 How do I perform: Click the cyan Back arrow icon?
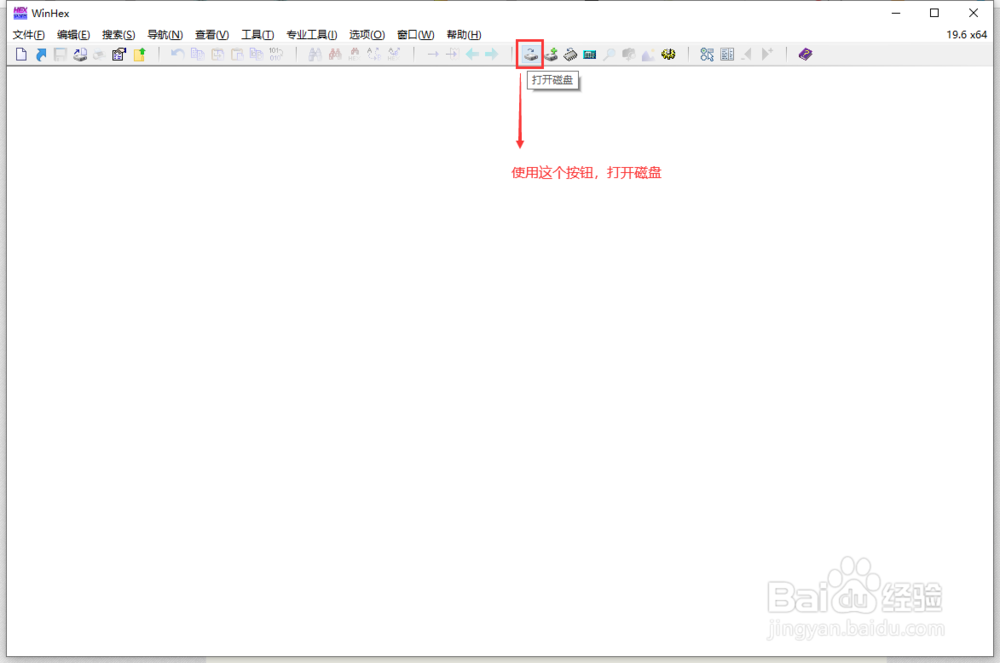pos(472,55)
